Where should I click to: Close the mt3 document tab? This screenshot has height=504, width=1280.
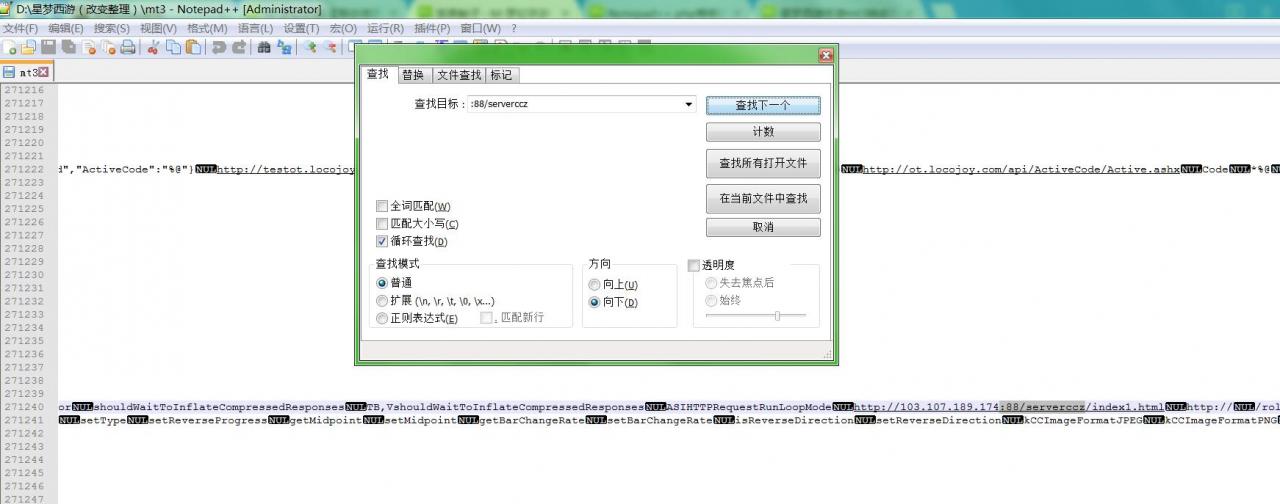click(x=44, y=72)
